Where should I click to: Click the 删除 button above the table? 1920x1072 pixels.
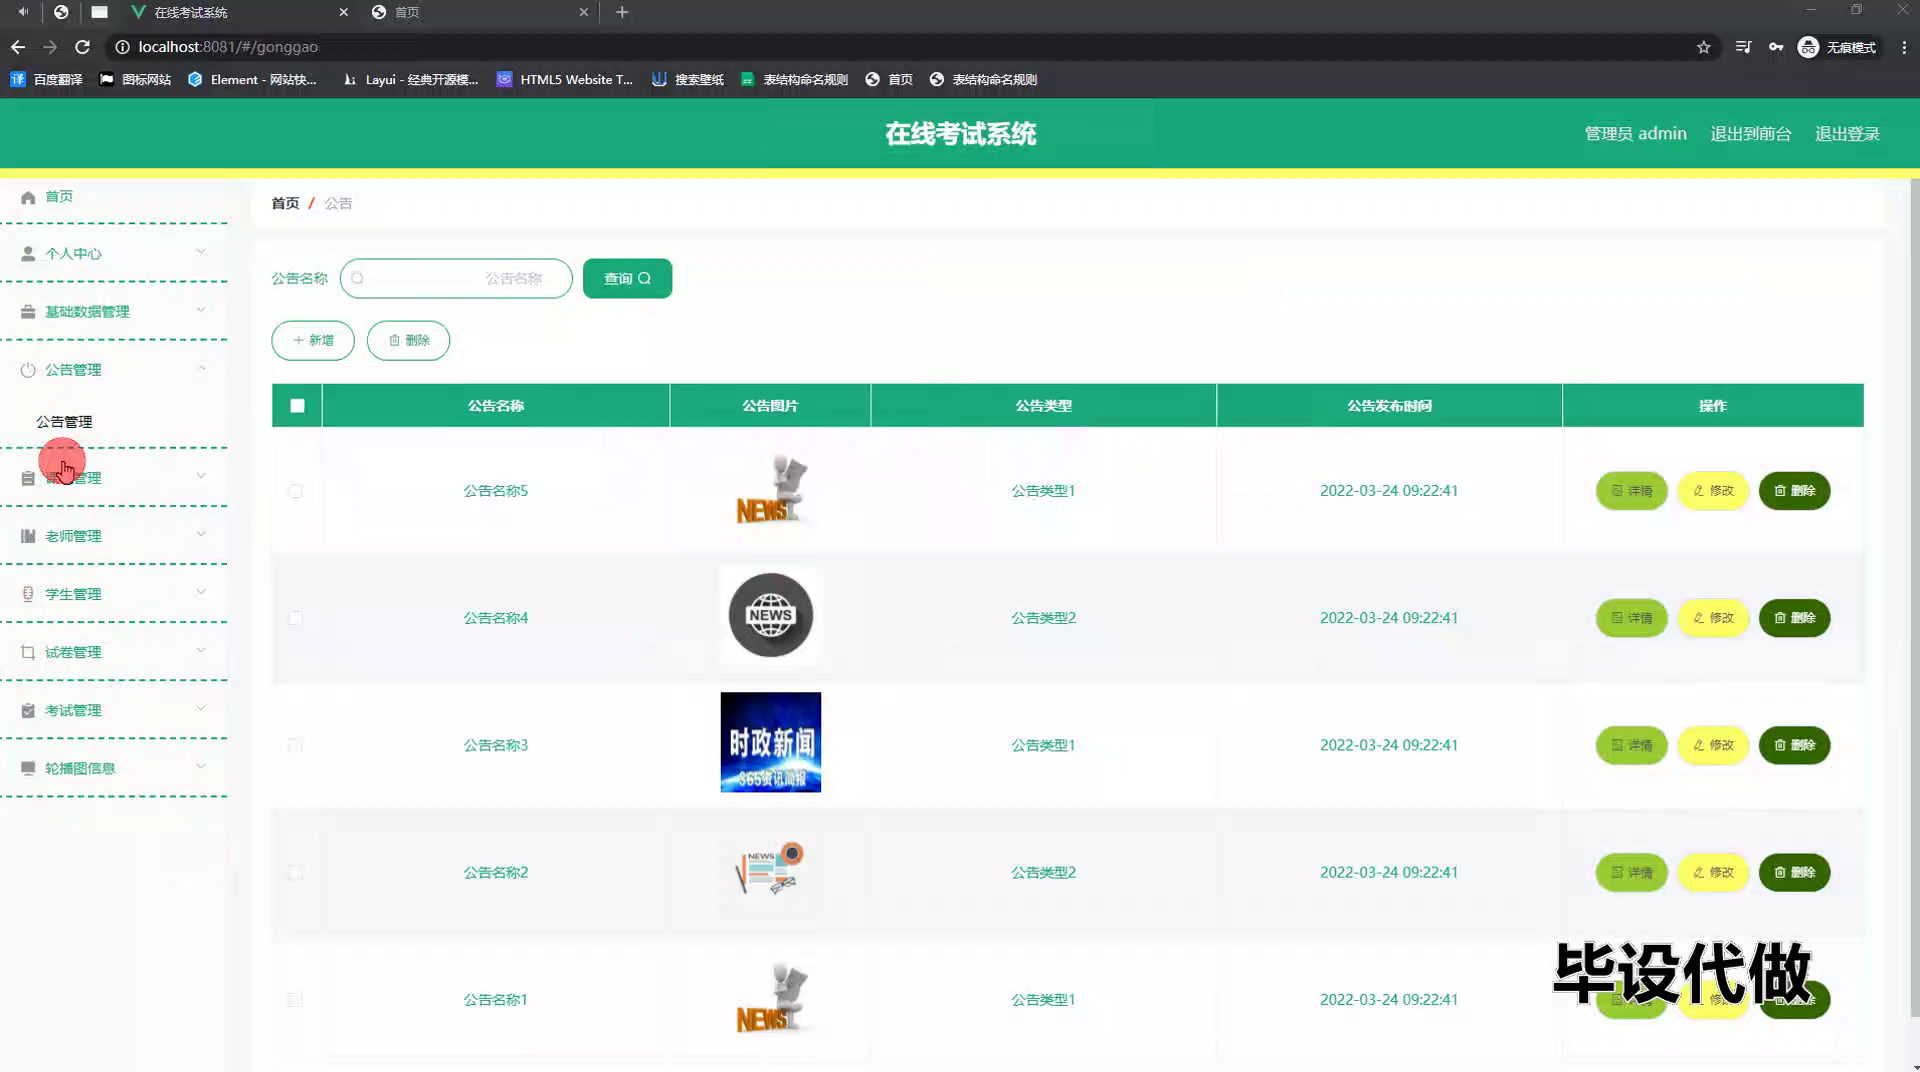(x=408, y=341)
